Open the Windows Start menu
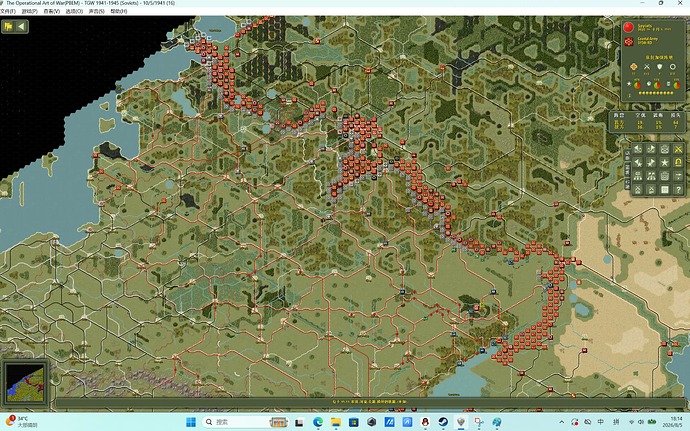The image size is (690, 431). pos(191,422)
